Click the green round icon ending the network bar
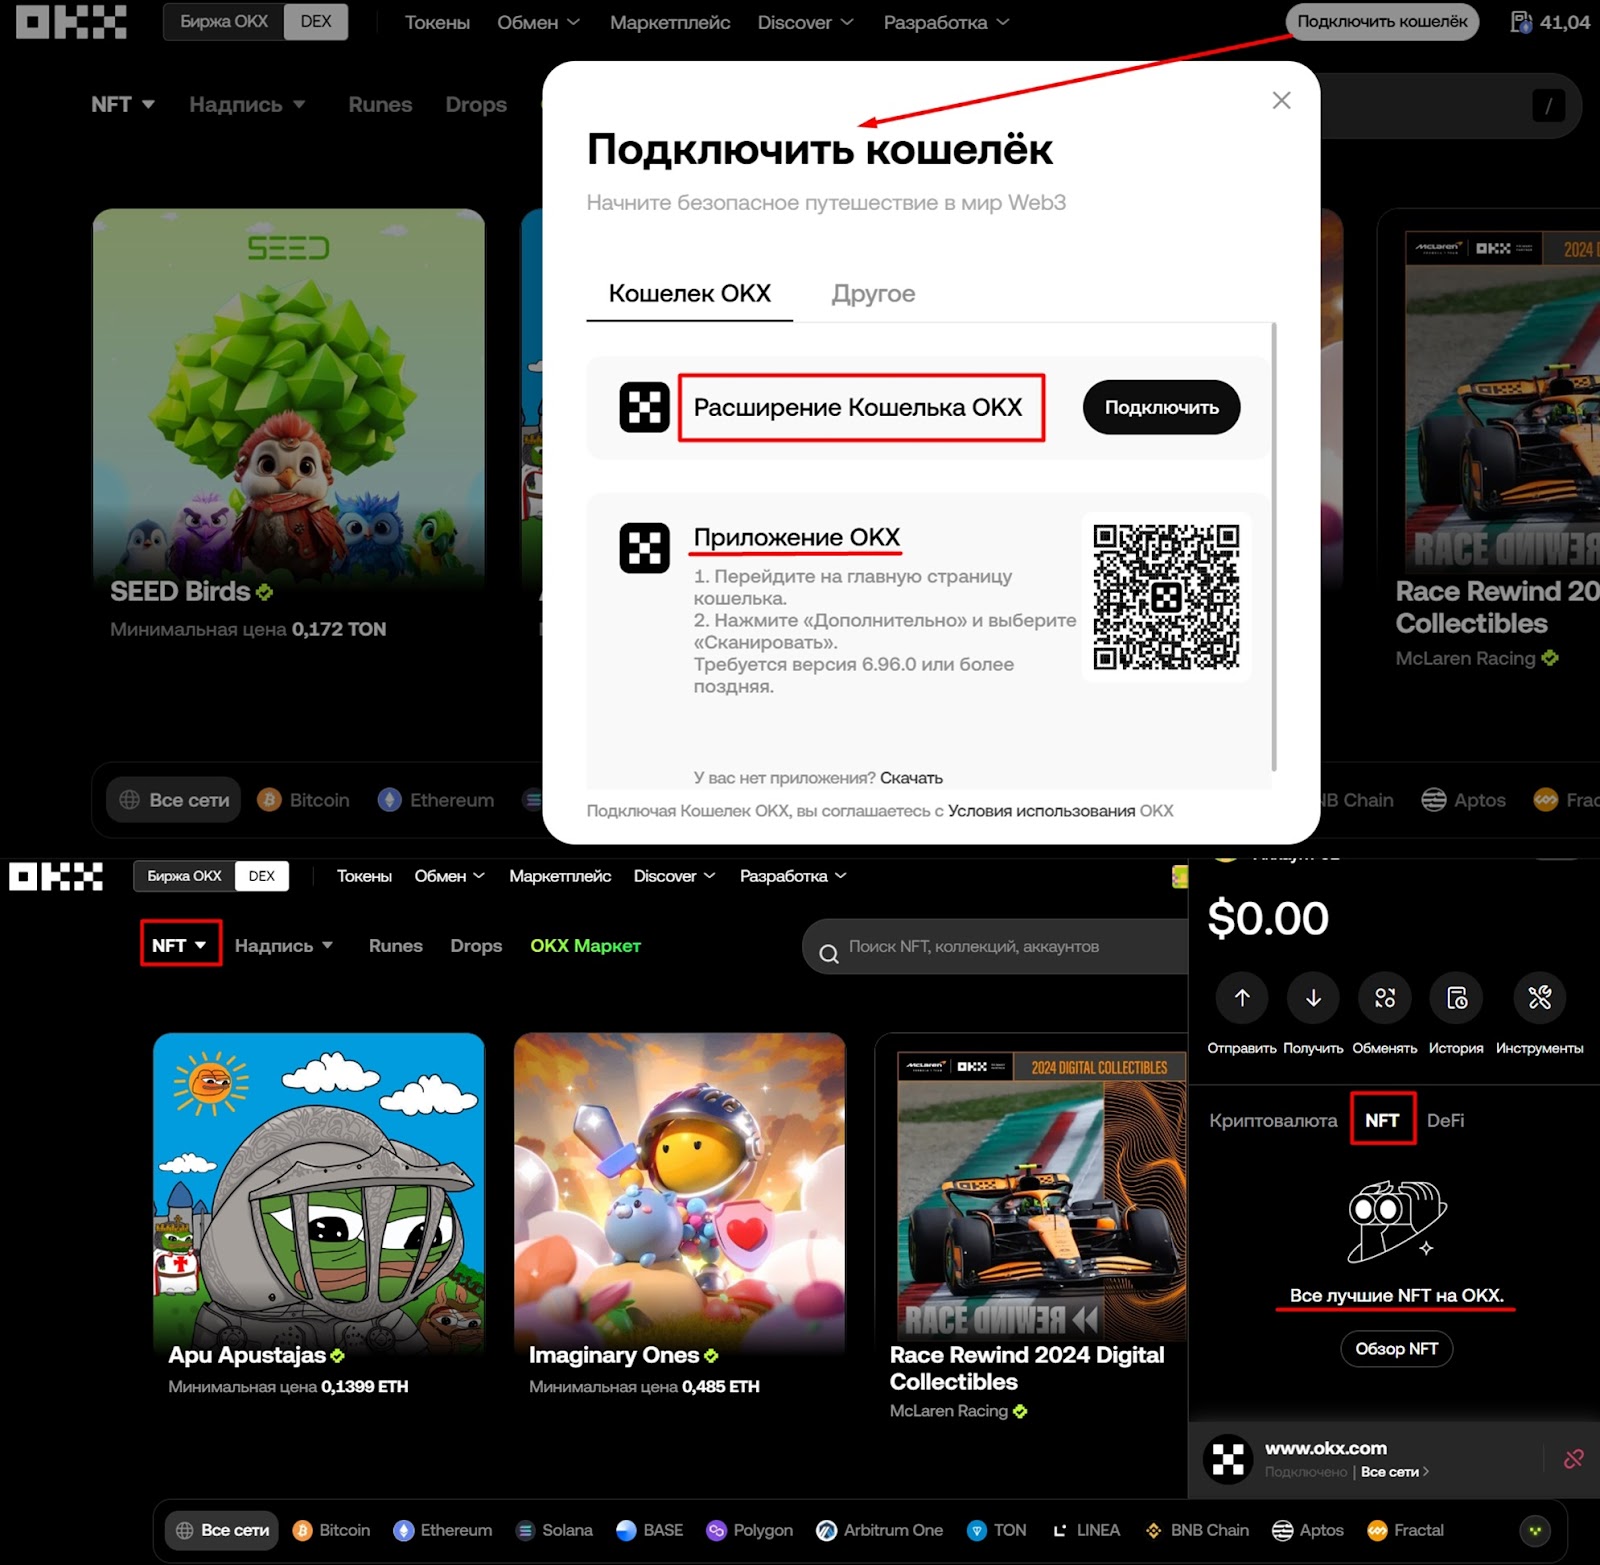The height and width of the screenshot is (1565, 1600). 1535,1530
